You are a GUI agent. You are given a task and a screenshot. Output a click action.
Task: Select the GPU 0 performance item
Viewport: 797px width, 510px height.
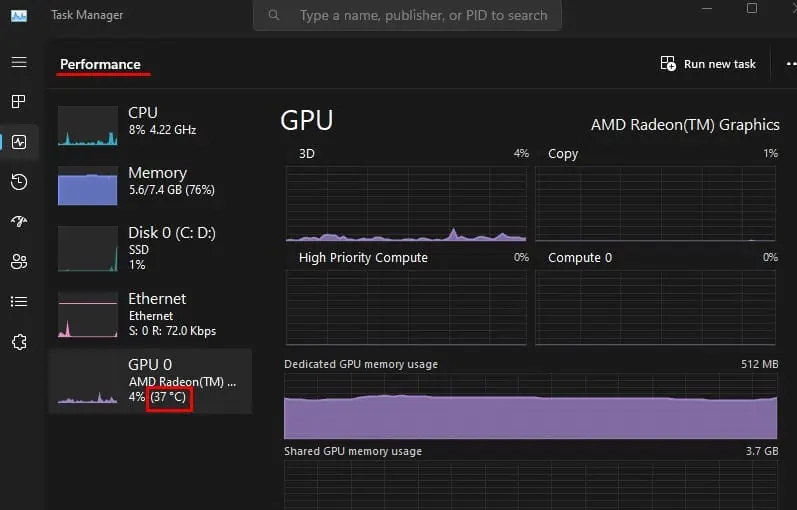point(150,381)
